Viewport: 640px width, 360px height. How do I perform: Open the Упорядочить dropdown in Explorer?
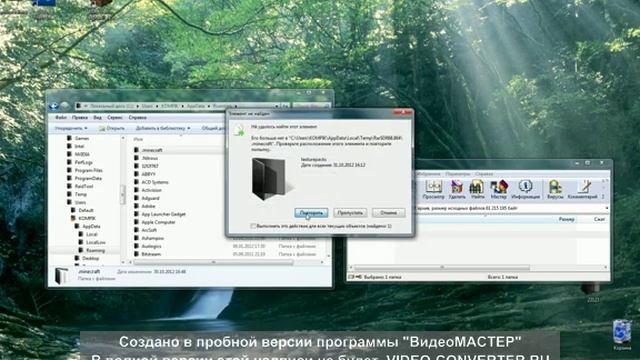coord(71,128)
